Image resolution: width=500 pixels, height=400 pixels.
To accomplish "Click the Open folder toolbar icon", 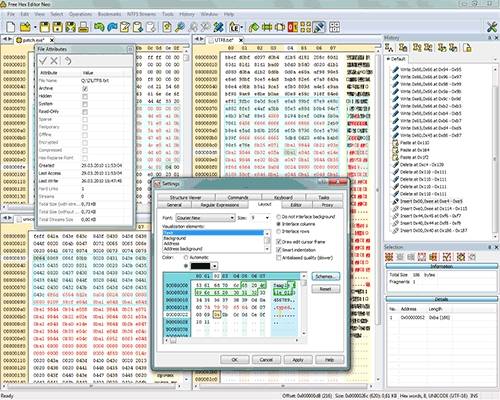I will [x=26, y=27].
